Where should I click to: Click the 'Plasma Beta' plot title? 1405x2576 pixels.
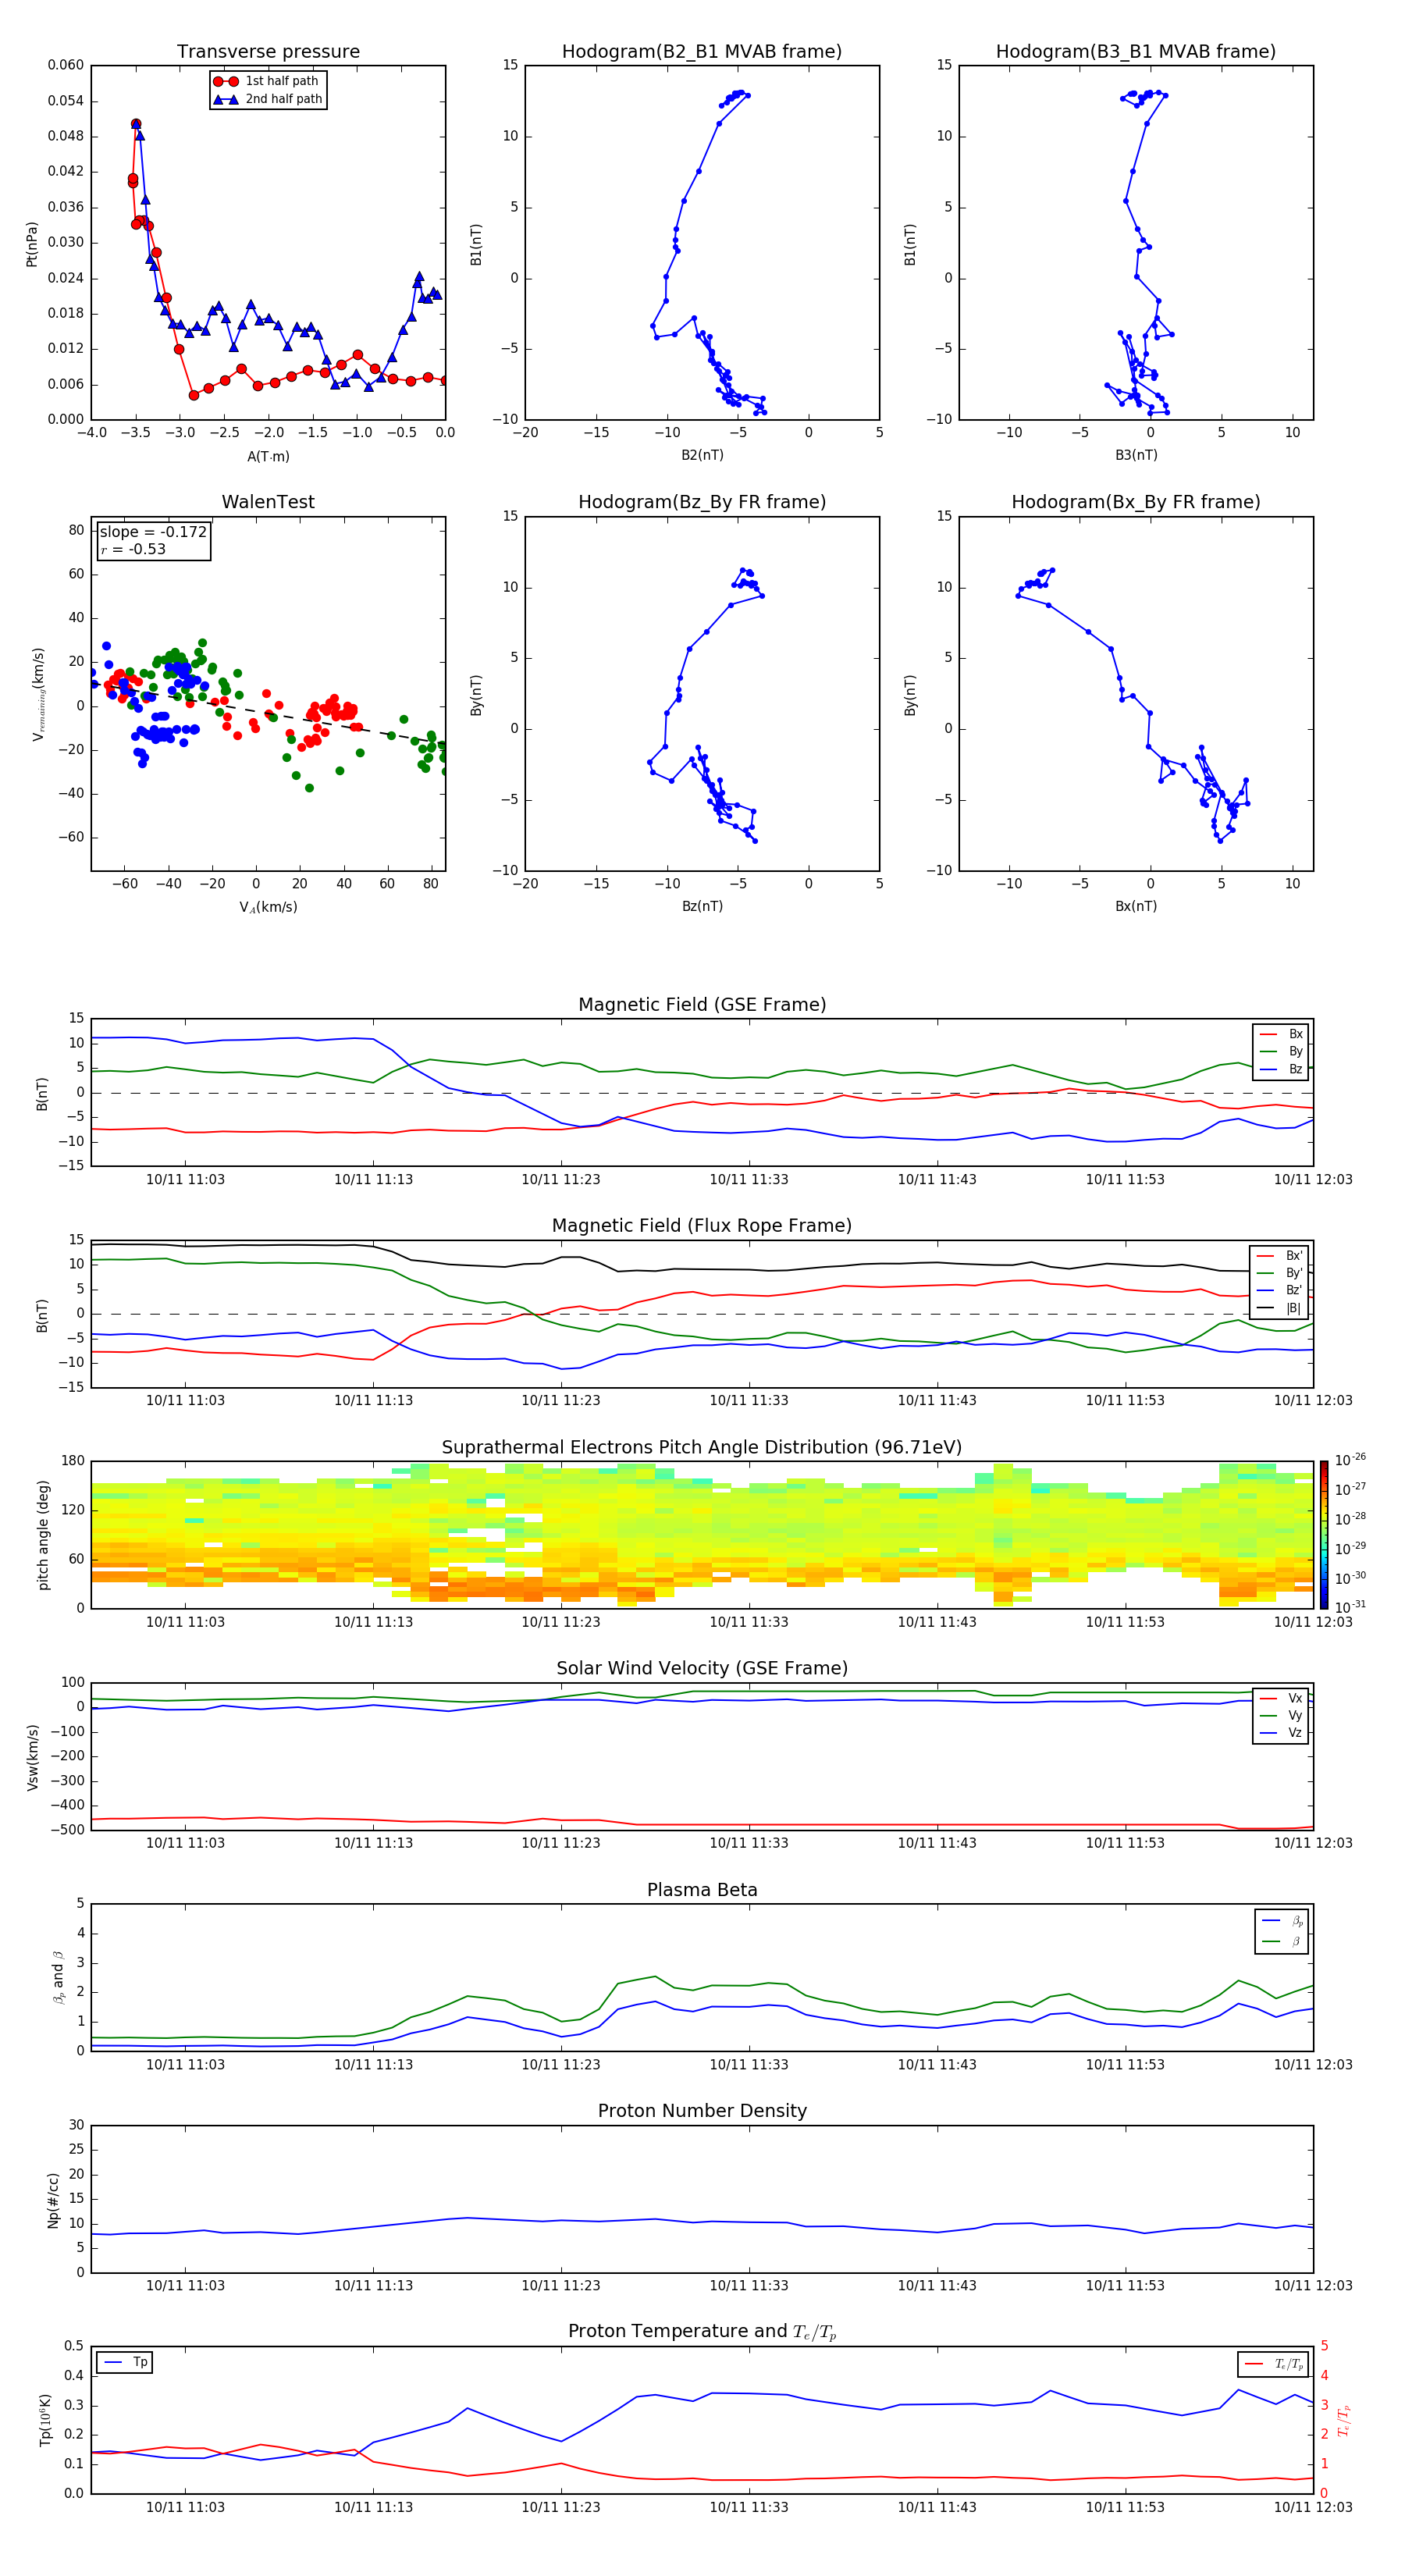(x=702, y=1890)
